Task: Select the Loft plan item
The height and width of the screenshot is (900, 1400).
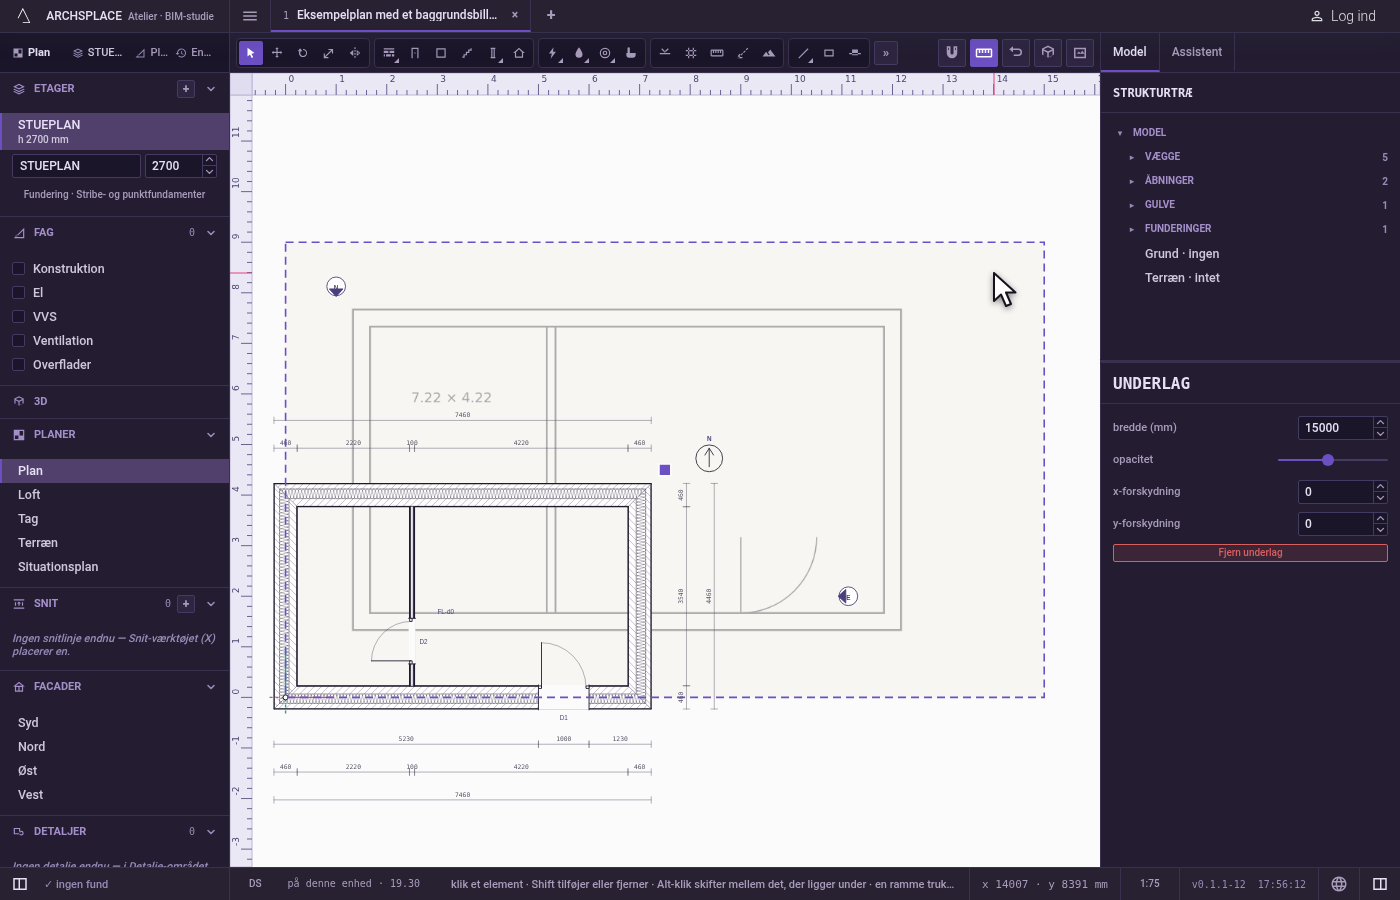Action: [115, 495]
